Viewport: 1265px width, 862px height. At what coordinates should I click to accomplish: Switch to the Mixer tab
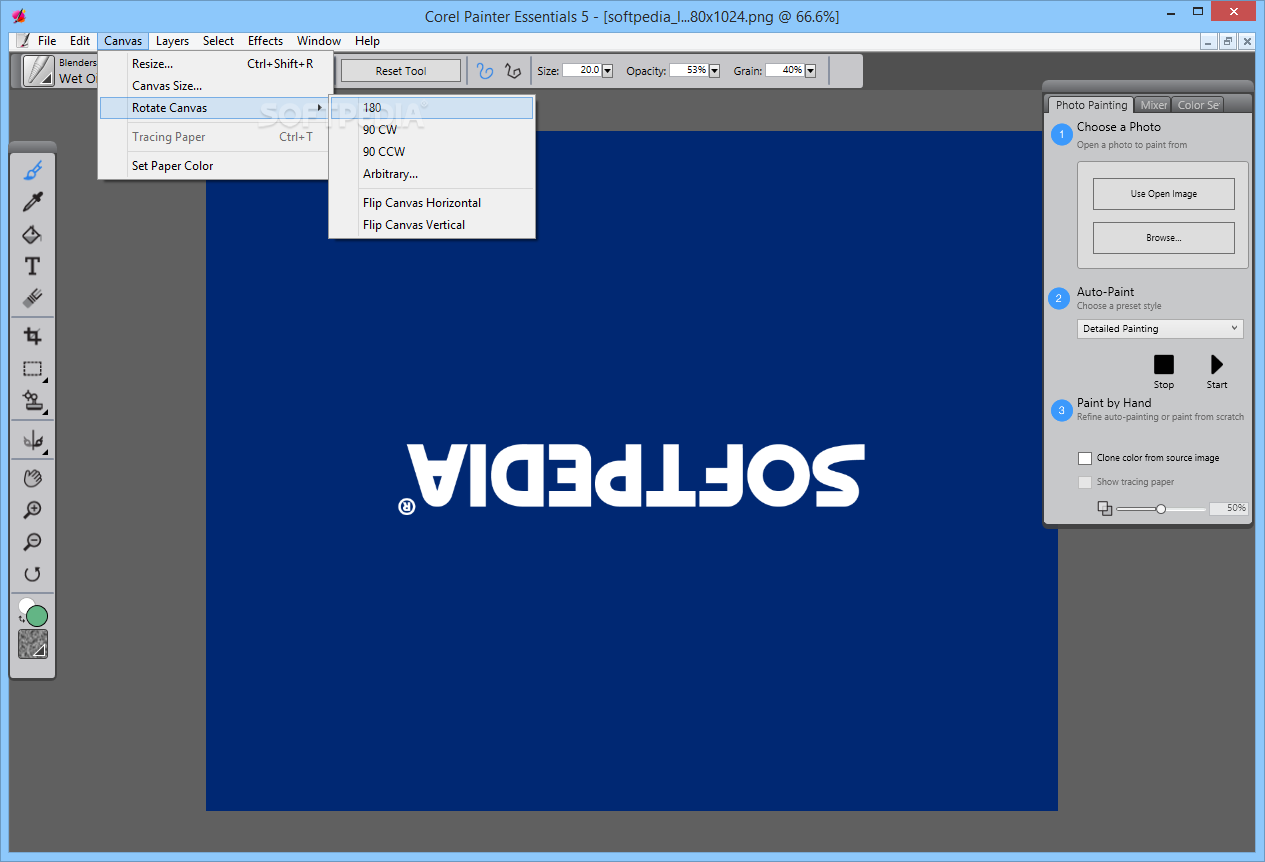1153,105
